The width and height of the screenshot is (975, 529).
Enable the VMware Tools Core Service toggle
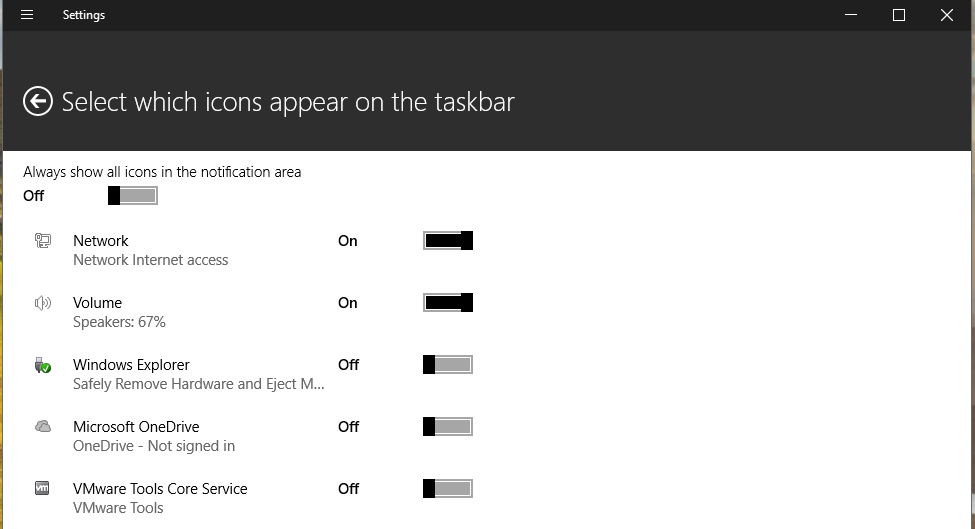tap(448, 489)
